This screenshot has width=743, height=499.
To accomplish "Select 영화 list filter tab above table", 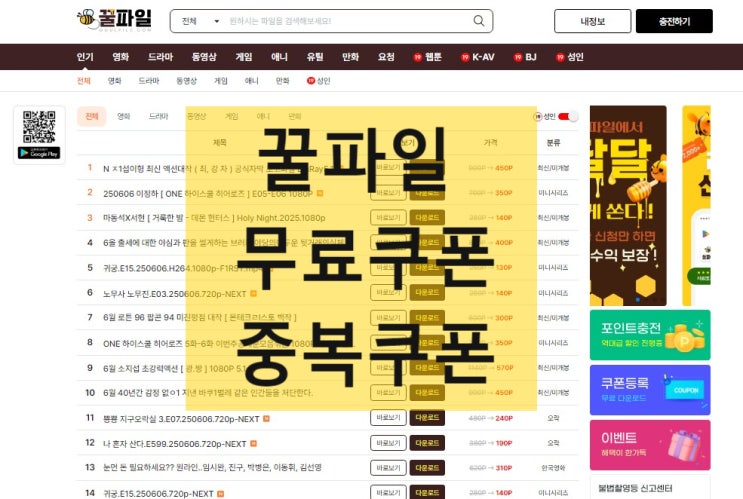I will [124, 116].
